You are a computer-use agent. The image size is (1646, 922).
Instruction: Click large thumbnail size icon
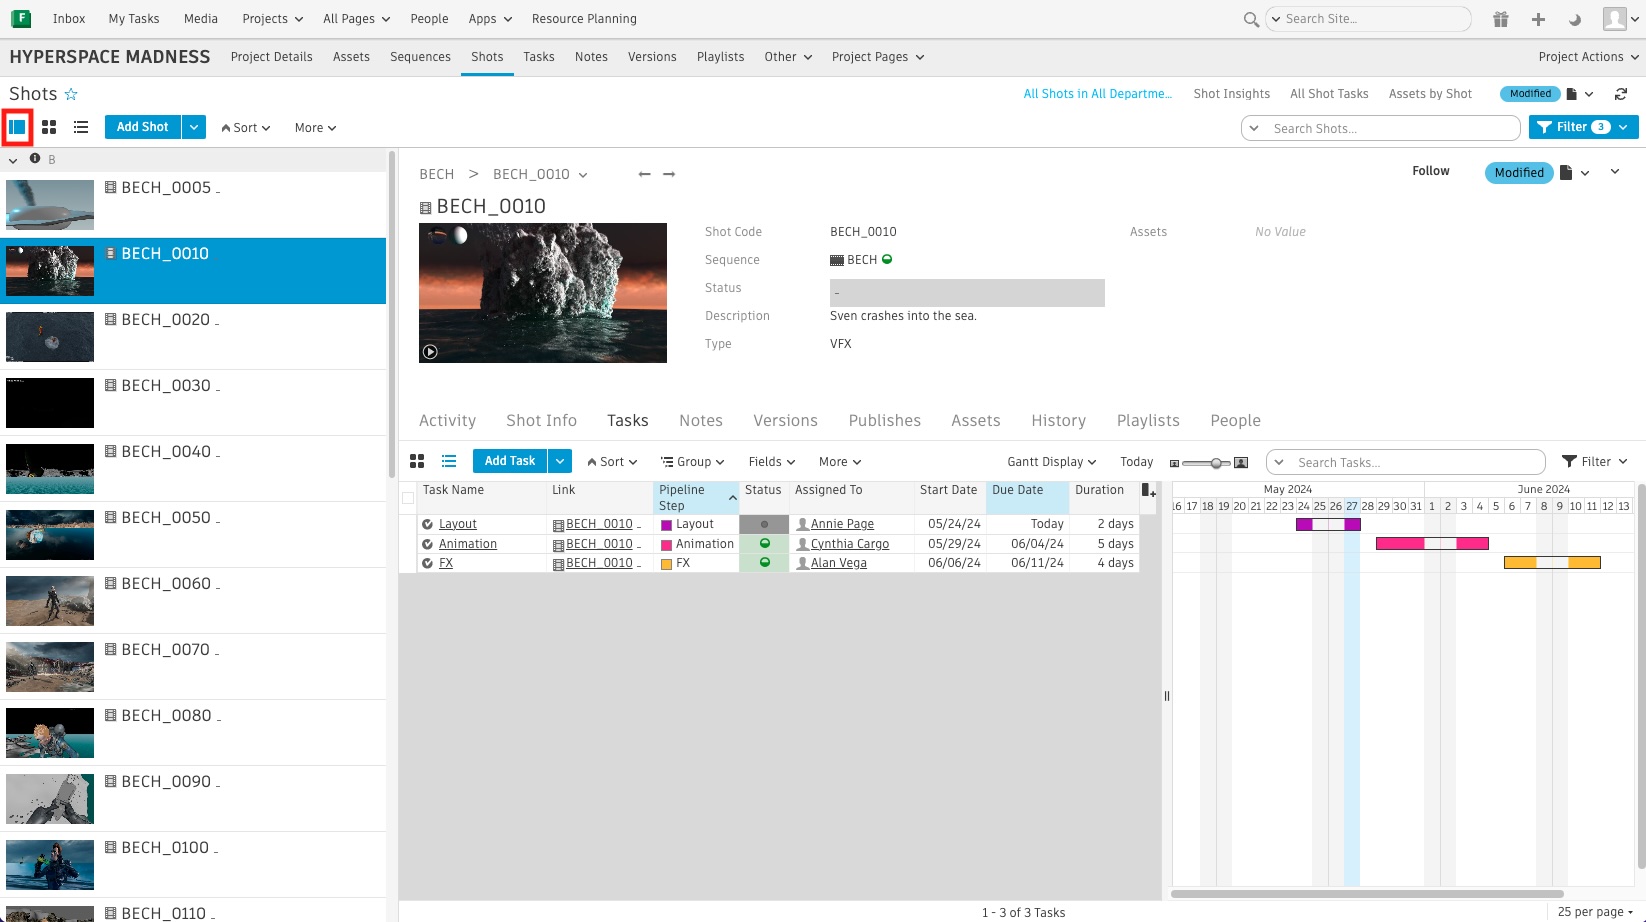(1241, 463)
